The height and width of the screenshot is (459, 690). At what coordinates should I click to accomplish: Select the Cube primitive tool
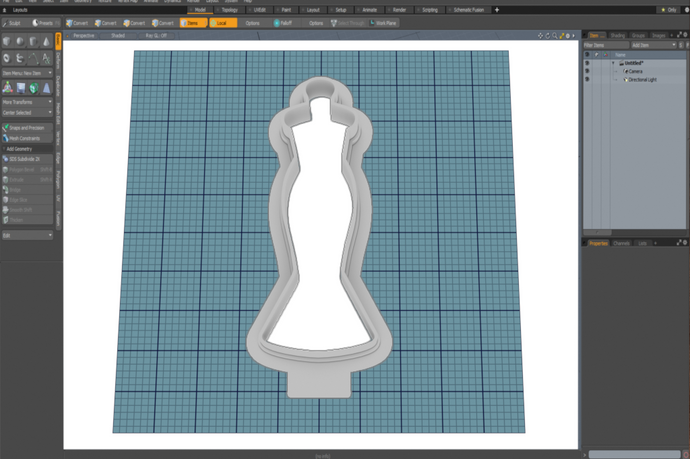7,41
